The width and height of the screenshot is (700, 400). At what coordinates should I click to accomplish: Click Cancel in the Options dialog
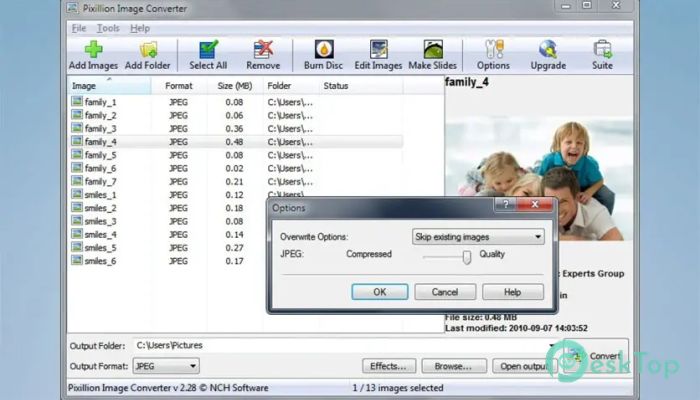click(445, 292)
